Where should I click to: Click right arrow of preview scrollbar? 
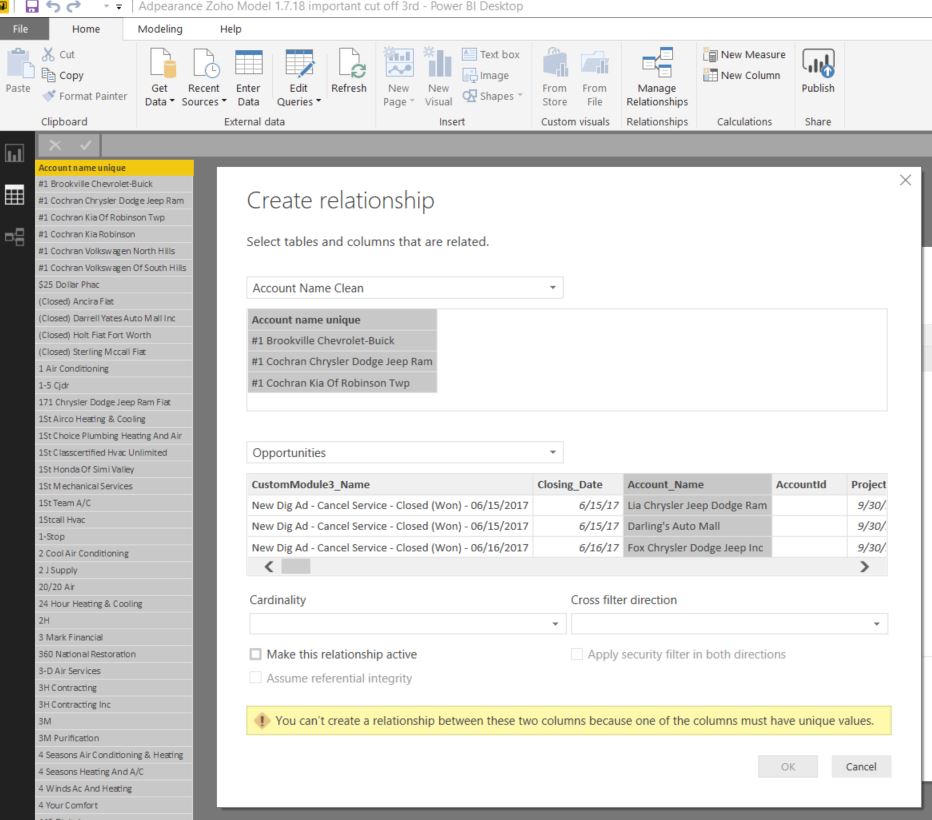click(864, 566)
